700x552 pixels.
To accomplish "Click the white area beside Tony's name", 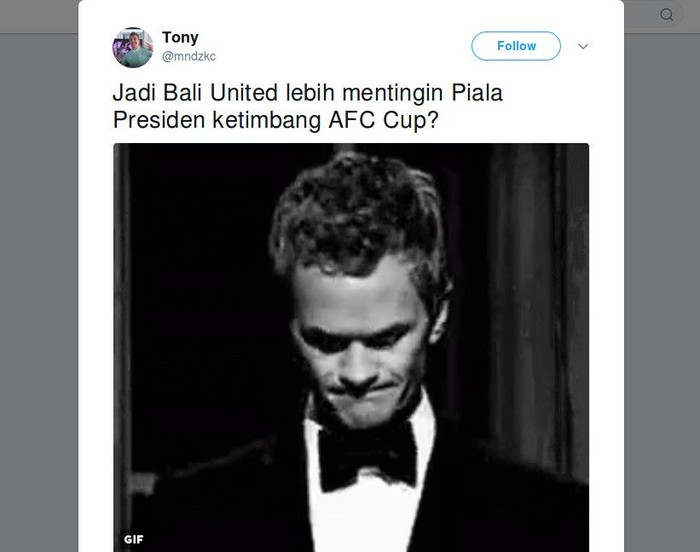I will click(335, 46).
